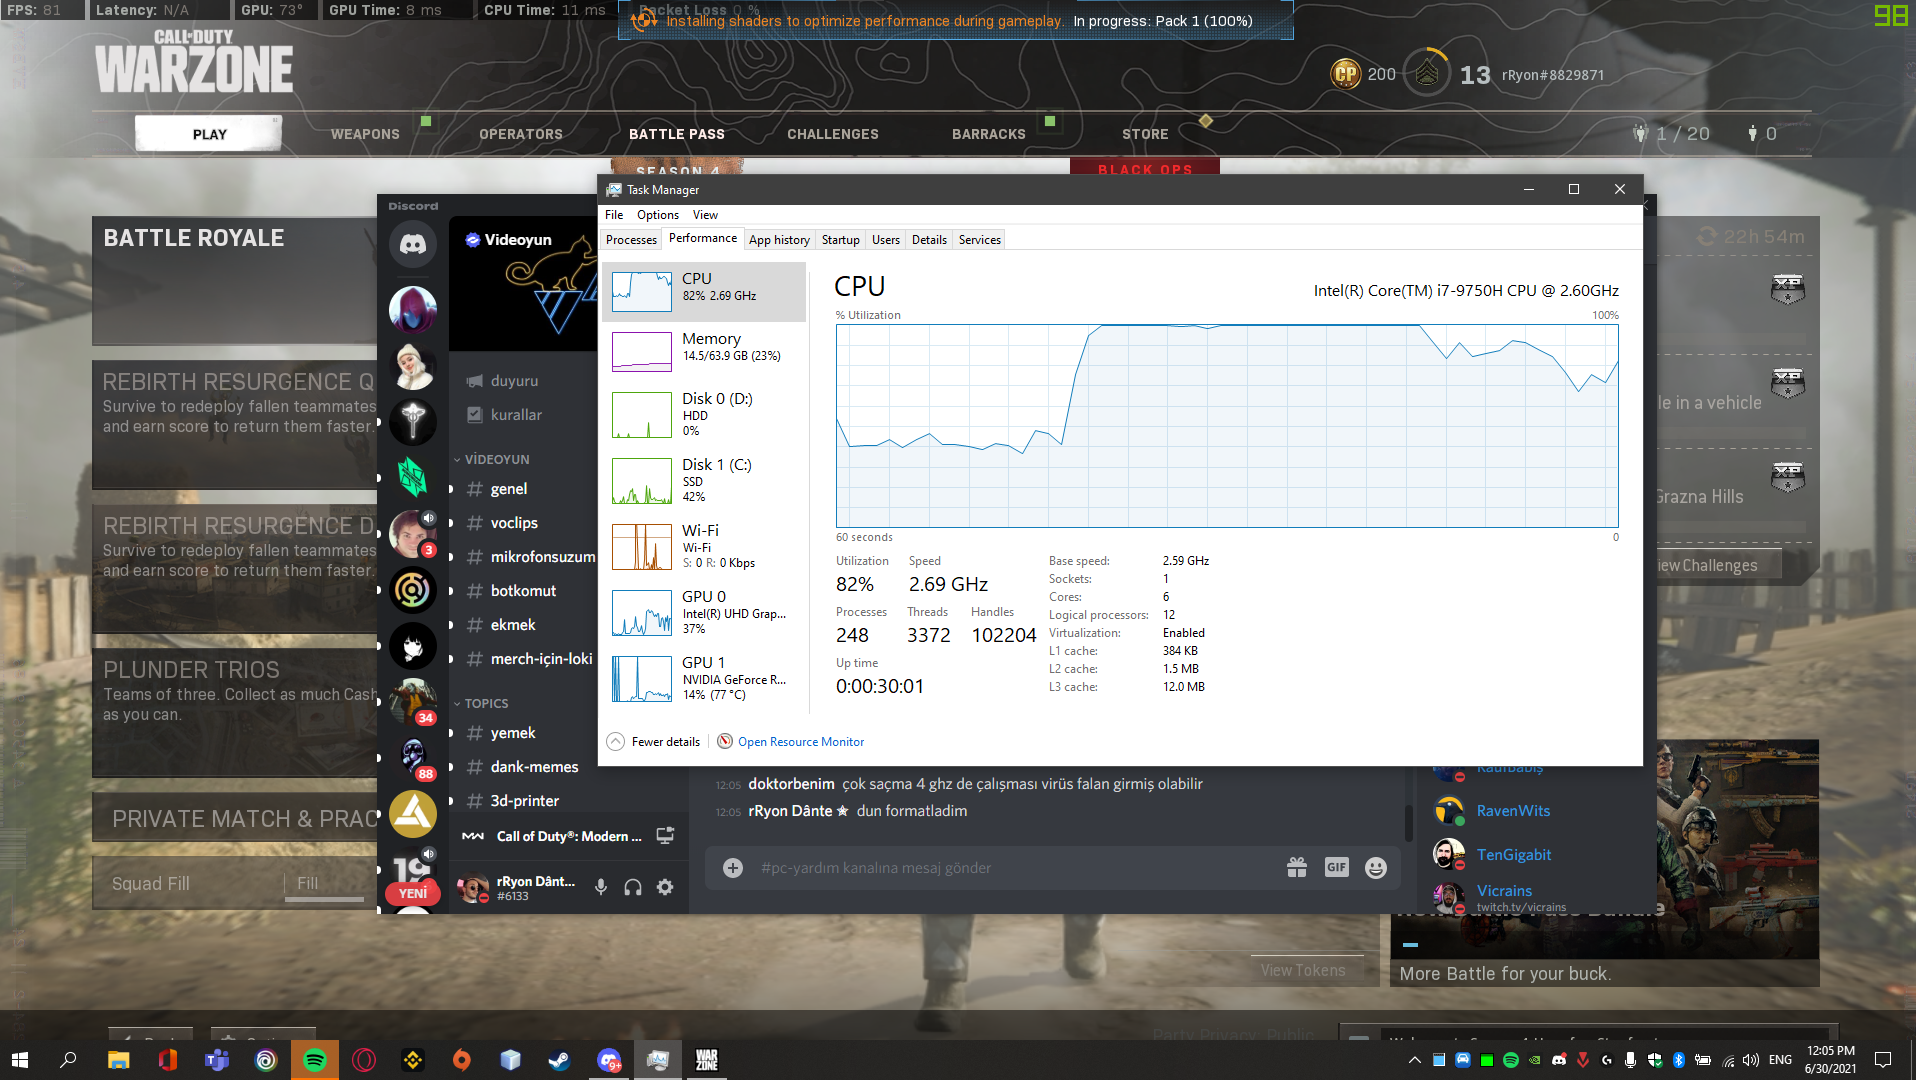Image resolution: width=1916 pixels, height=1080 pixels.
Task: Open Microsoft Teams from the taskbar
Action: coord(216,1060)
